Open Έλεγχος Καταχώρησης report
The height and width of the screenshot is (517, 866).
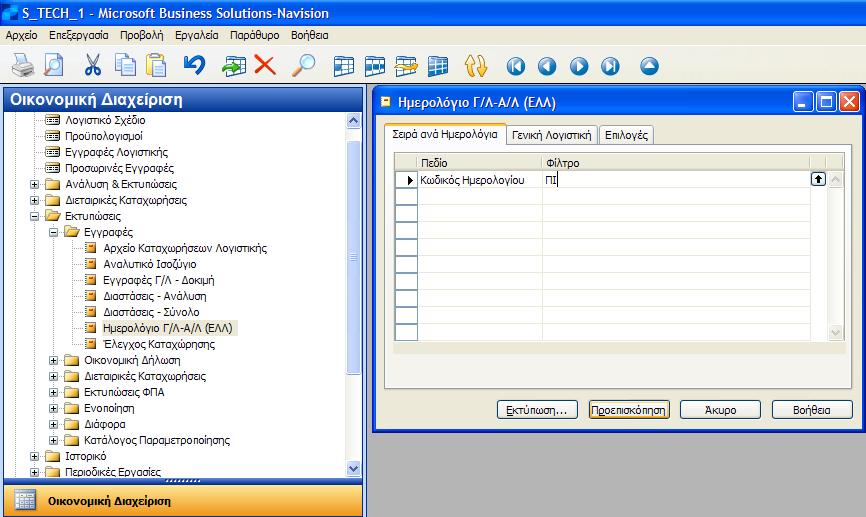[159, 344]
